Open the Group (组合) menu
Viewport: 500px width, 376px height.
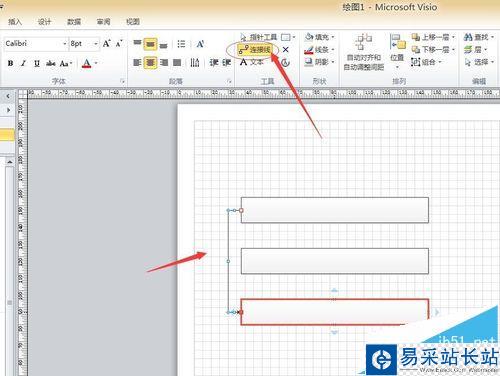click(426, 62)
